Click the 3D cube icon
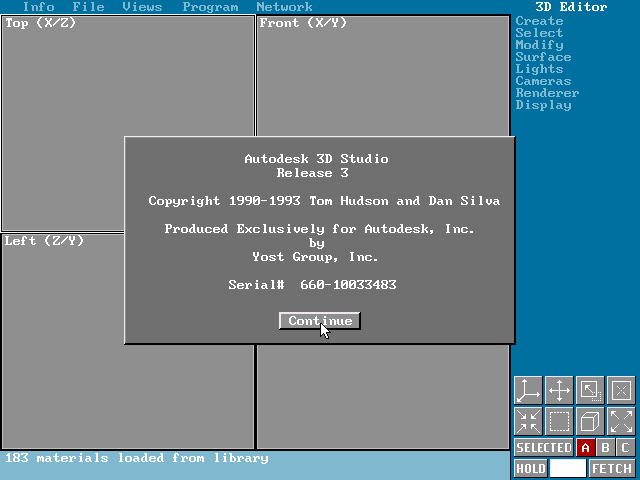Image resolution: width=640 pixels, height=480 pixels. click(590, 421)
